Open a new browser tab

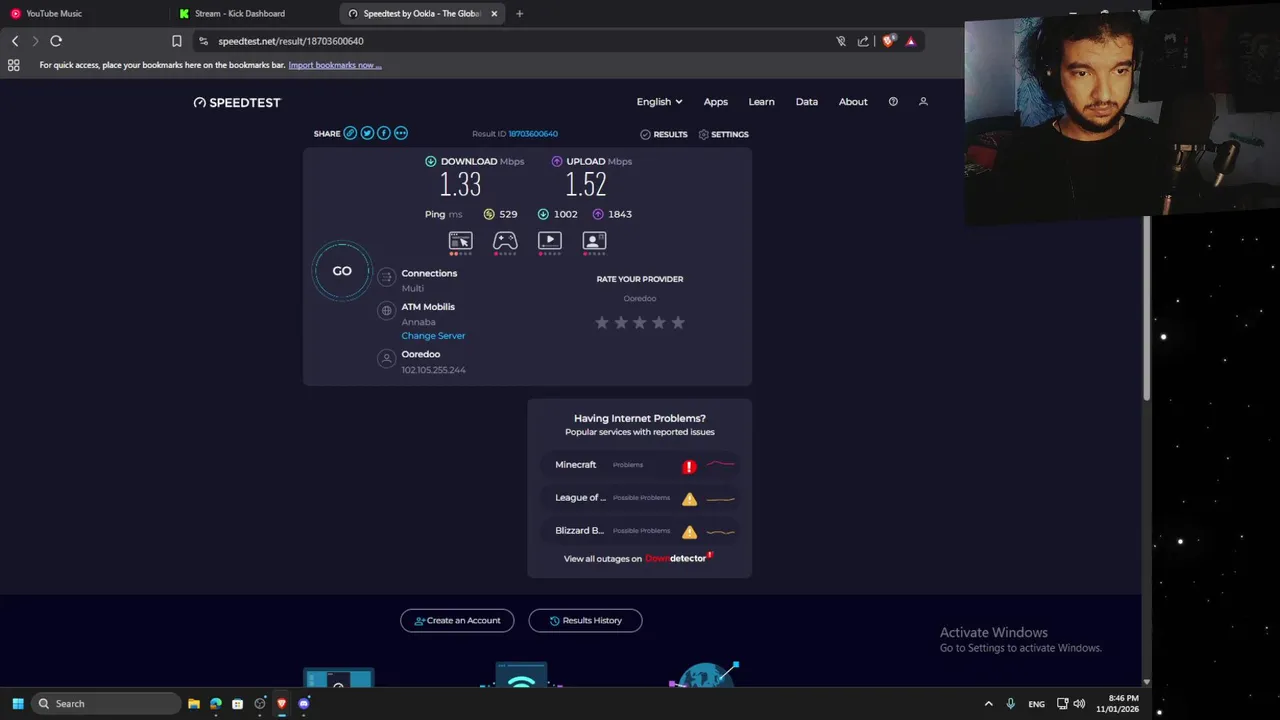click(x=519, y=14)
